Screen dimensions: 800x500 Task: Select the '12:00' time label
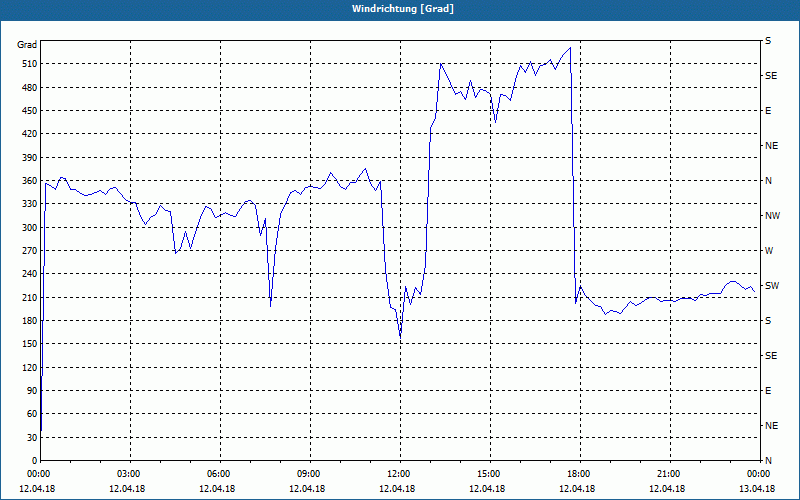[397, 473]
